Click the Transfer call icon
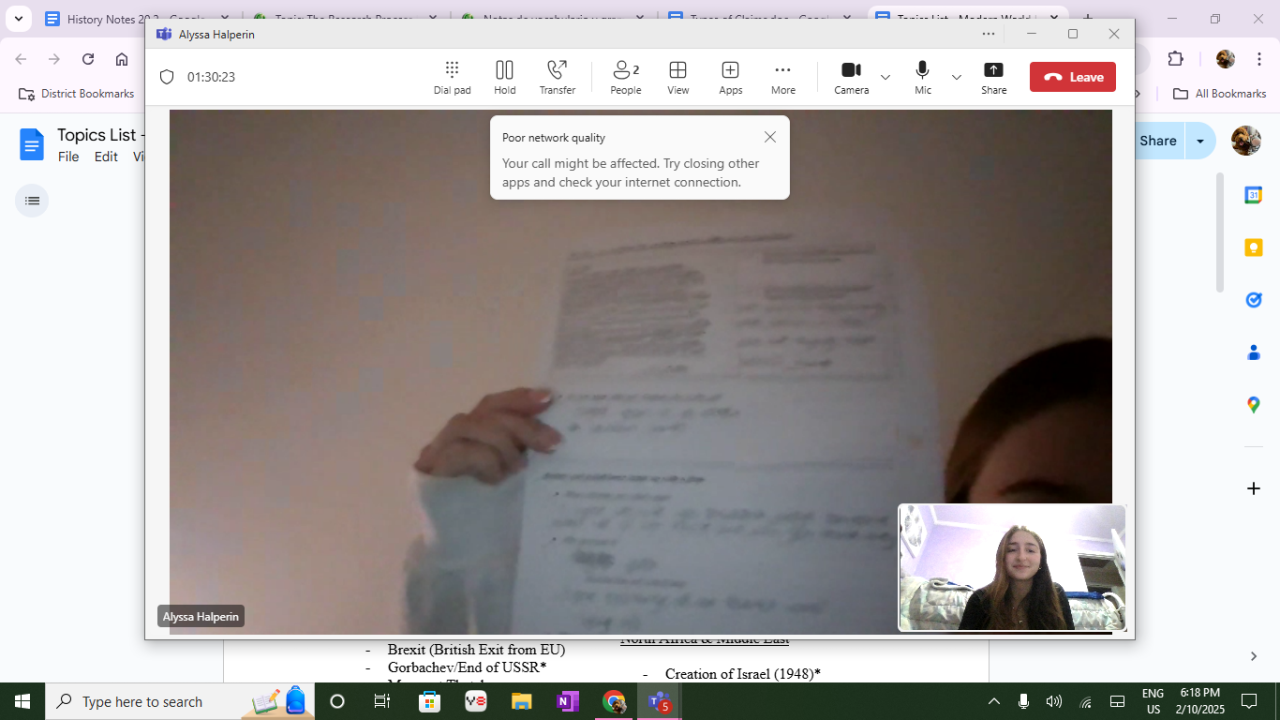The height and width of the screenshot is (720, 1280). 557,77
